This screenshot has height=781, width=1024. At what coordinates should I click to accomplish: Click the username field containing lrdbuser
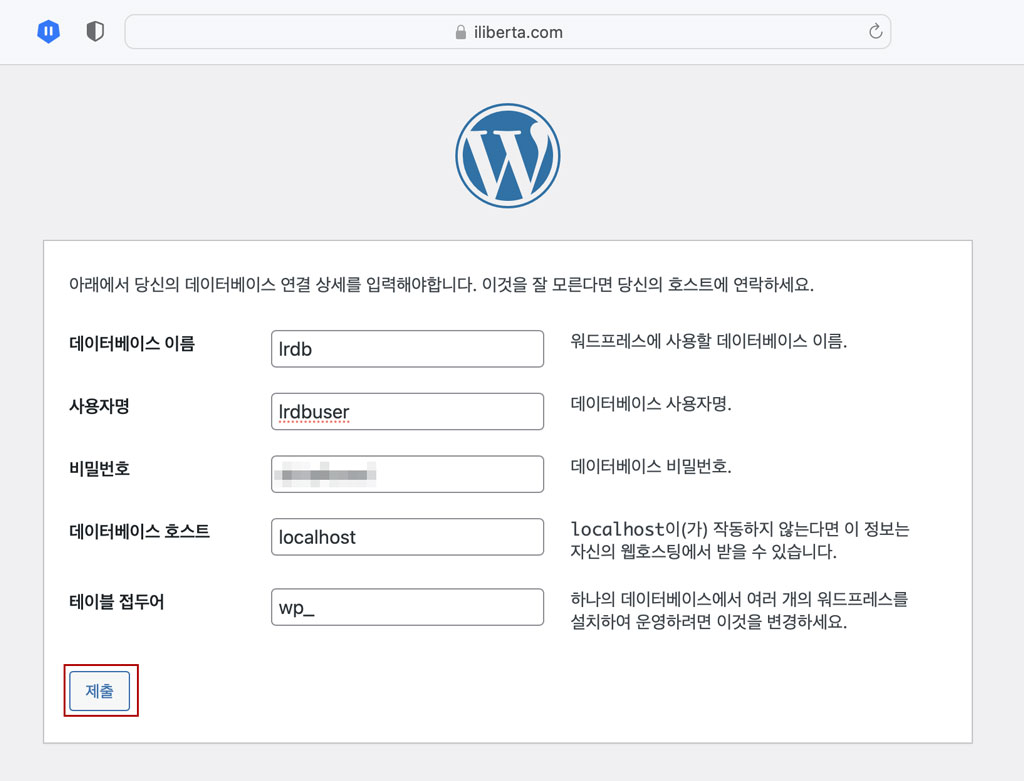click(x=407, y=411)
